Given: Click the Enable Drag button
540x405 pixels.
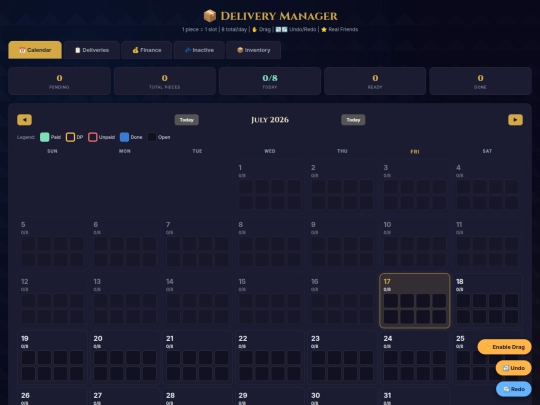Looking at the screenshot, I should pos(505,347).
